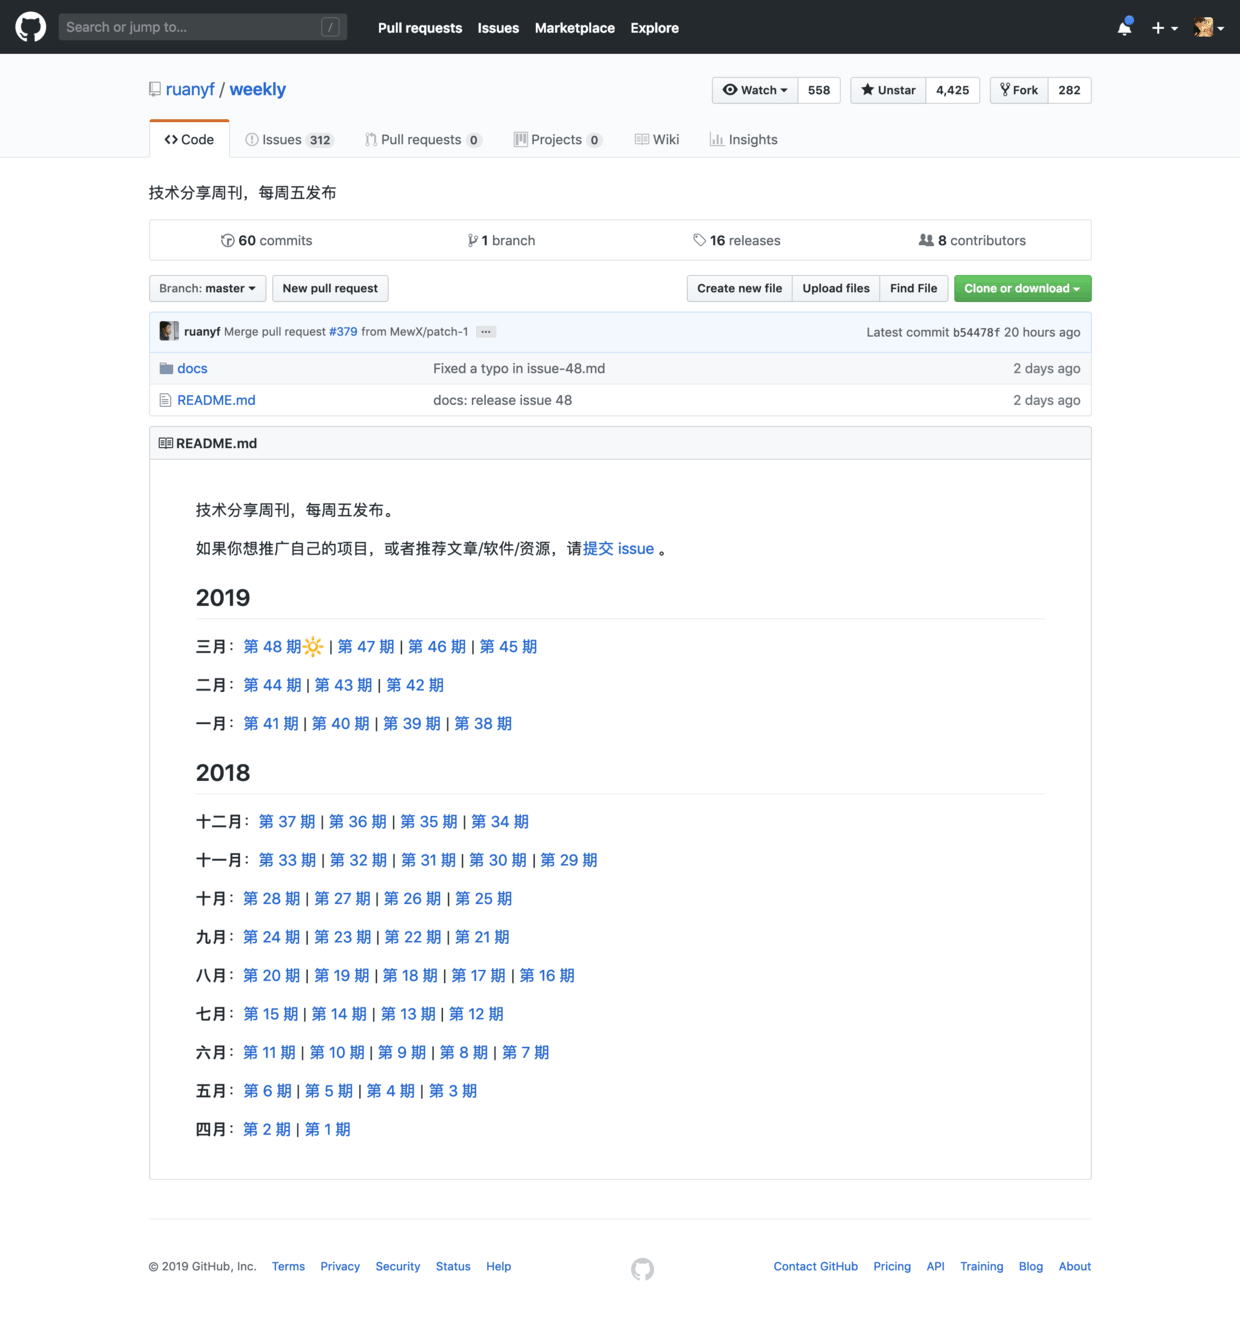
Task: Open footer Pricing link
Action: pyautogui.click(x=892, y=1266)
